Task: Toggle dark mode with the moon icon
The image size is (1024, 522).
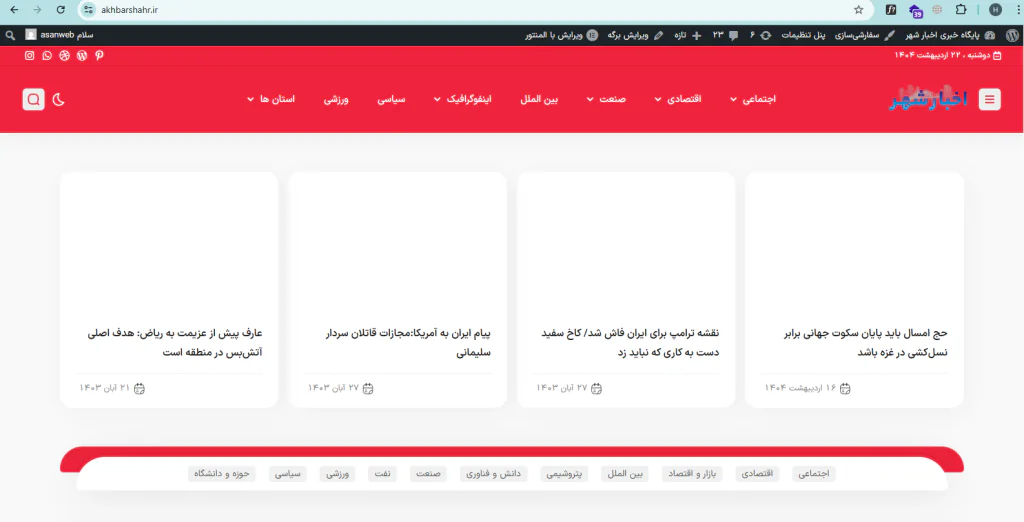Action: [59, 99]
